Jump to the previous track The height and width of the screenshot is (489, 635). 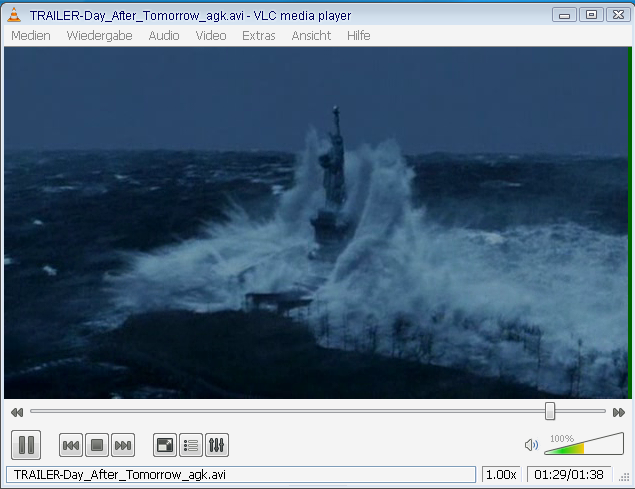pos(71,445)
